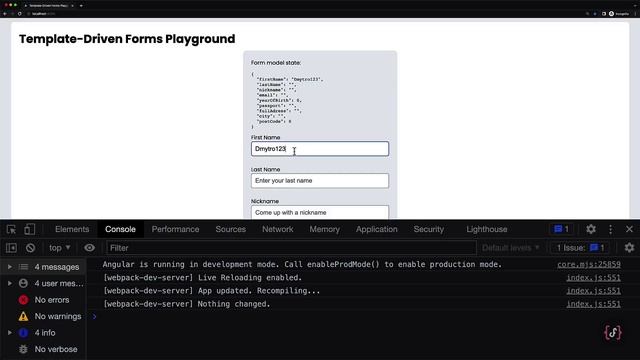Screen dimensions: 640x360
Task: Click the issues badge in the tab bar
Action: pos(561,229)
